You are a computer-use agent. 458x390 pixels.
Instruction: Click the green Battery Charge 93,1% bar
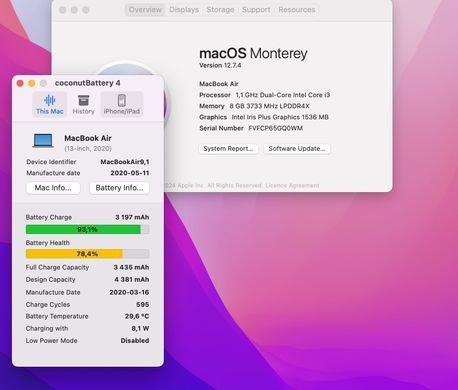[x=87, y=229]
